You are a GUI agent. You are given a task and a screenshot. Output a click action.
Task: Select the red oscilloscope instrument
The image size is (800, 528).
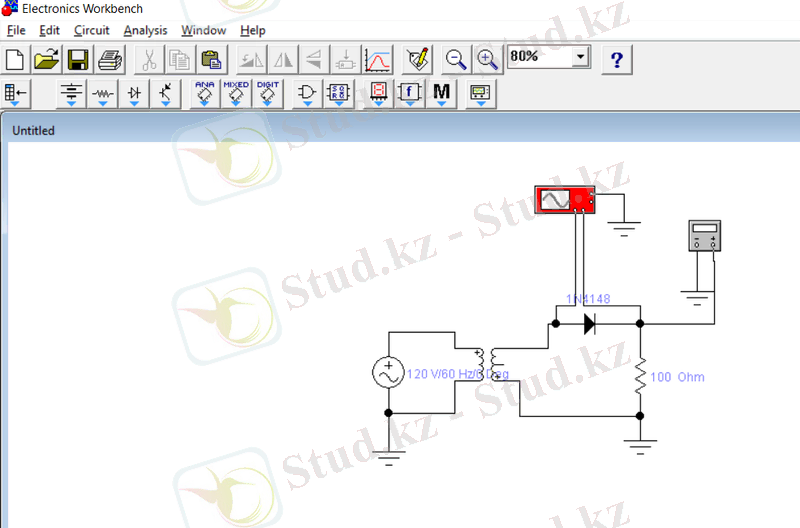[565, 199]
